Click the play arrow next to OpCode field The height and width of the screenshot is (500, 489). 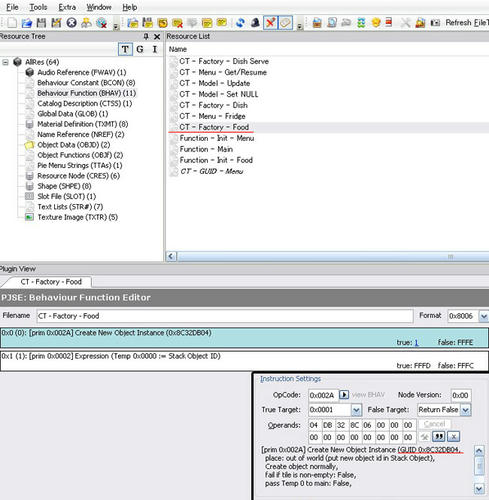(x=344, y=395)
